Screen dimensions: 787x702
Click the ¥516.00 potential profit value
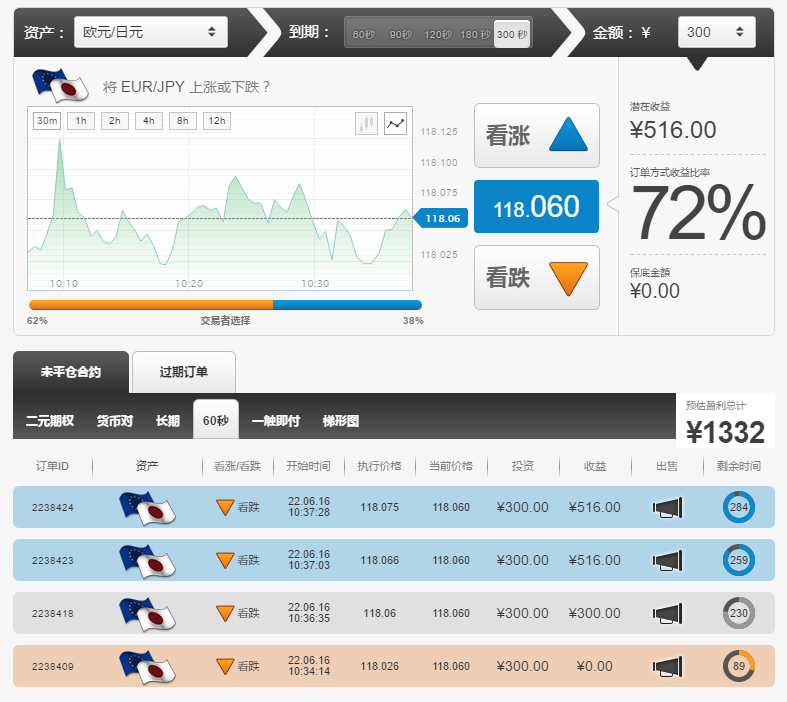click(673, 130)
